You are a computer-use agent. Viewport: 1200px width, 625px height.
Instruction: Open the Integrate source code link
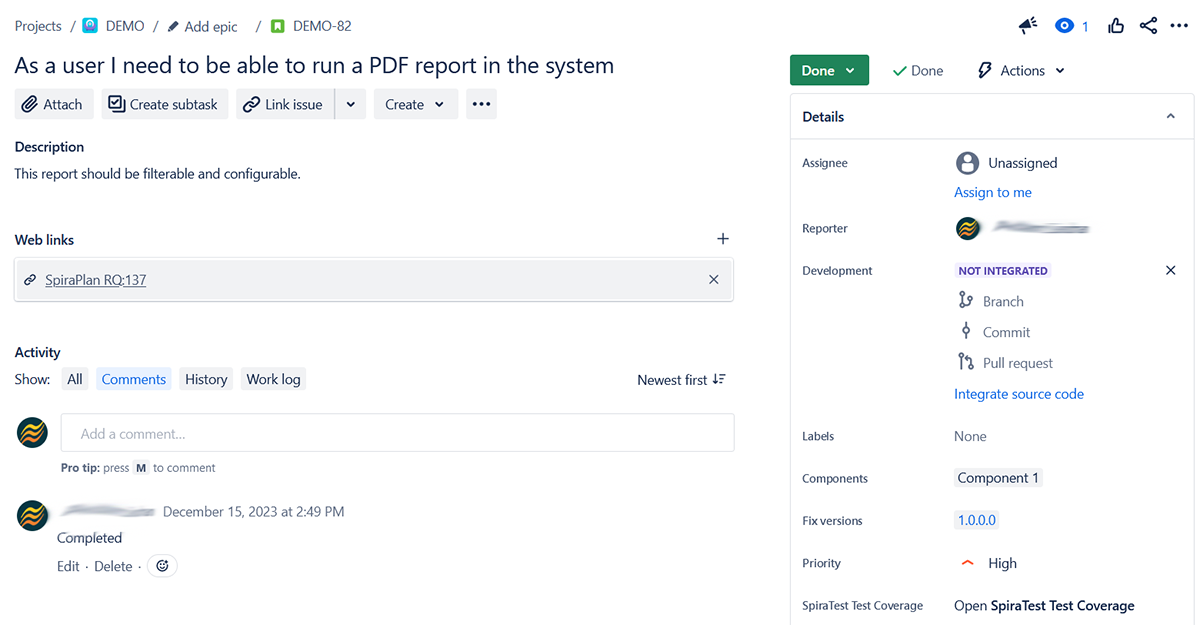pos(1018,395)
